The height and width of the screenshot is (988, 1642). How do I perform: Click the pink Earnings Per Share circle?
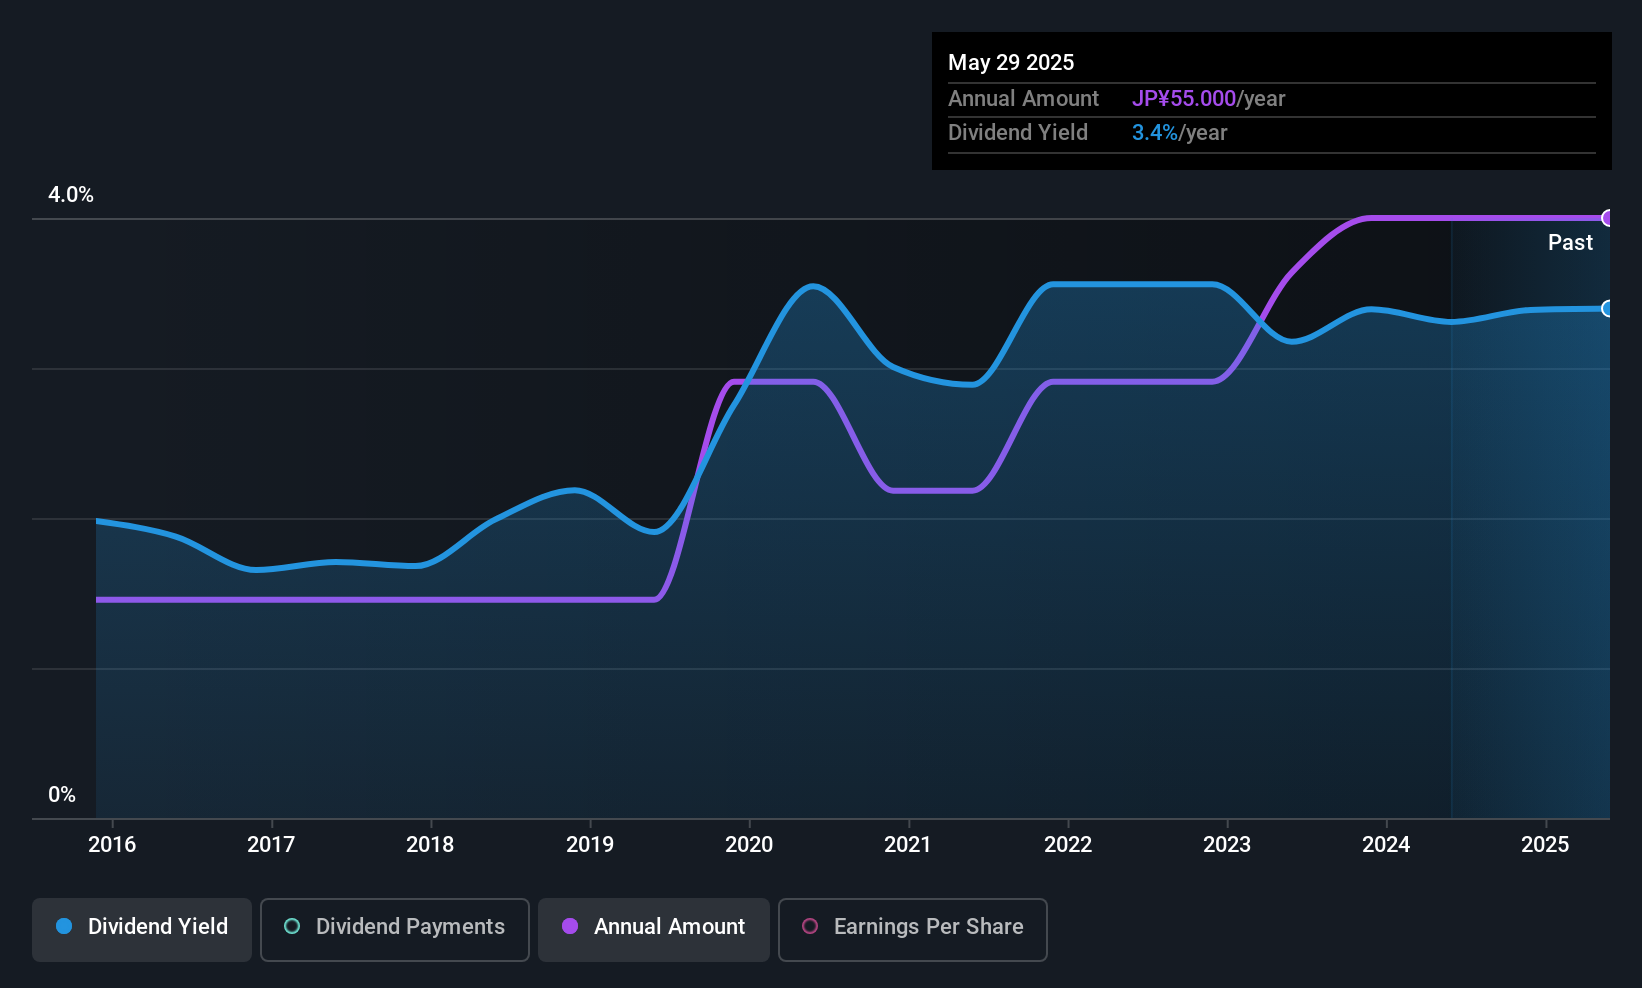810,927
